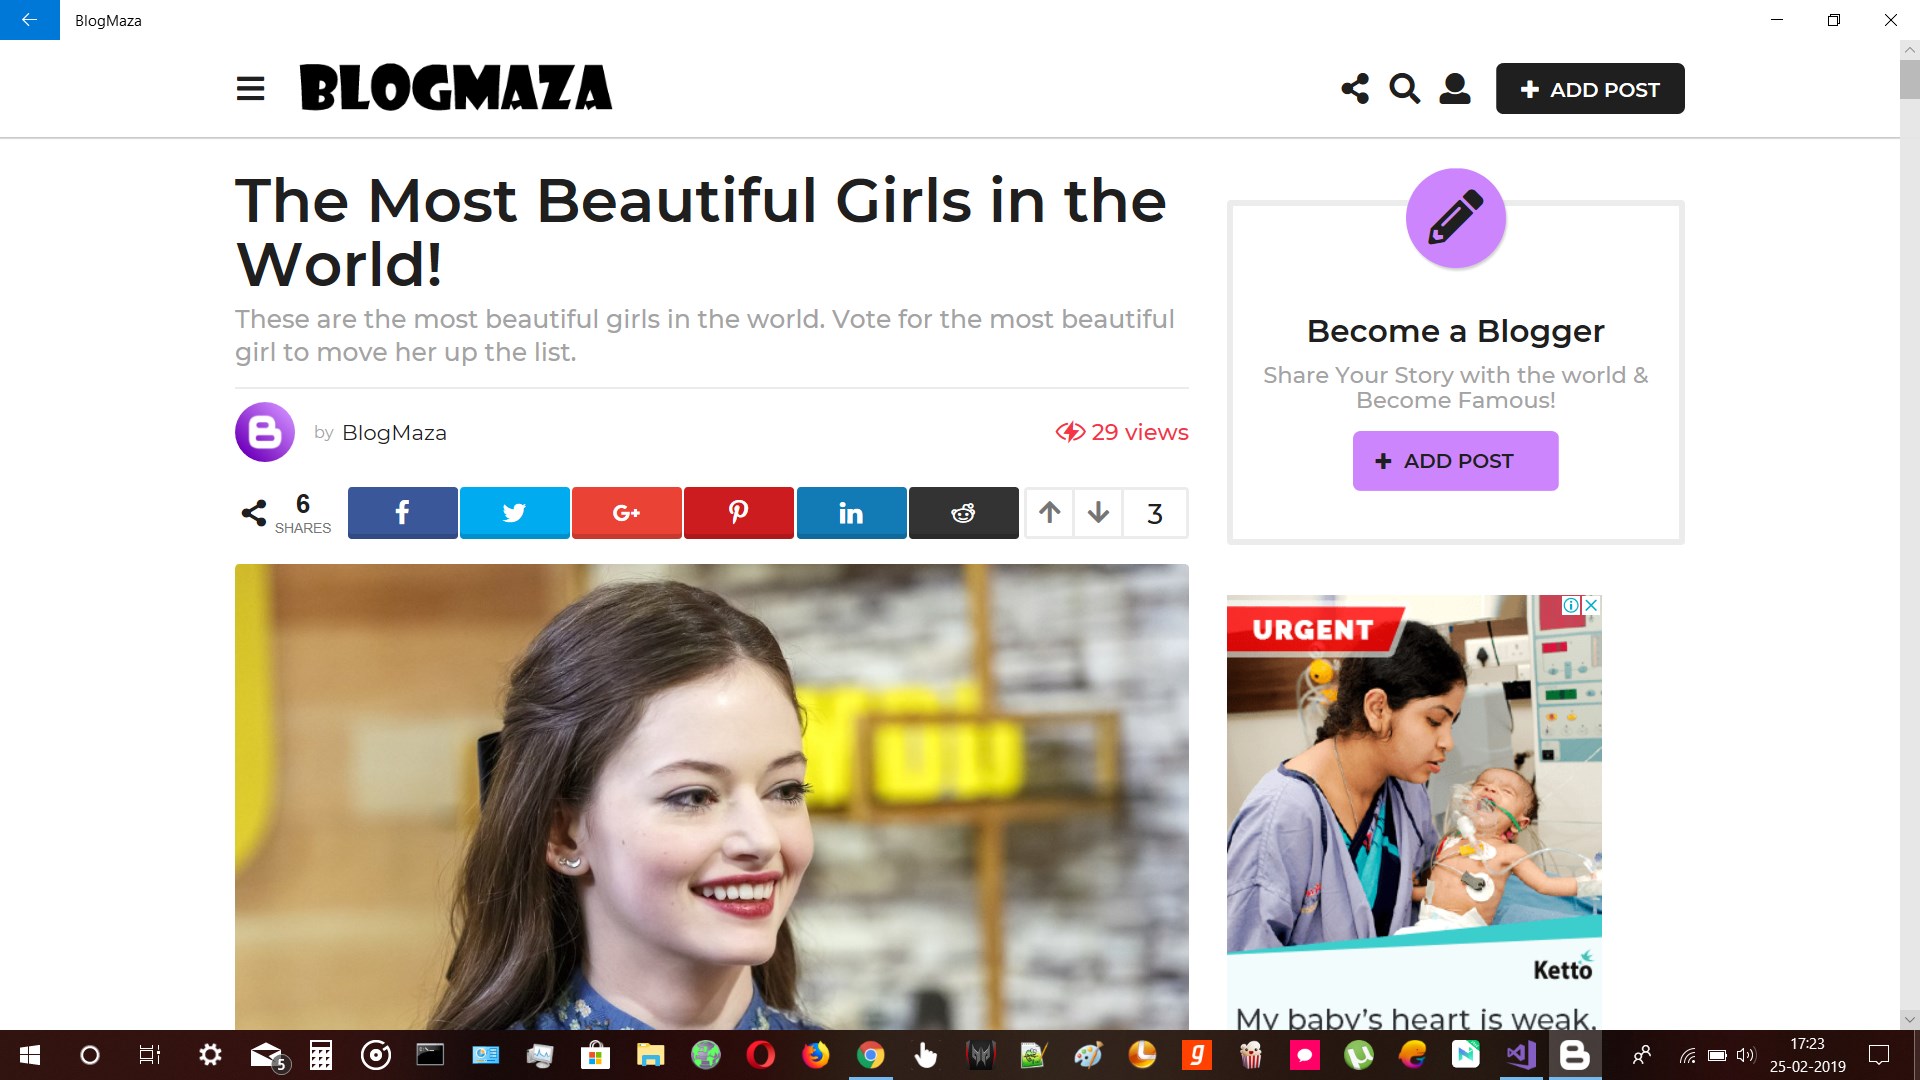The image size is (1920, 1080).
Task: Upvote the post with up arrow
Action: [x=1049, y=513]
